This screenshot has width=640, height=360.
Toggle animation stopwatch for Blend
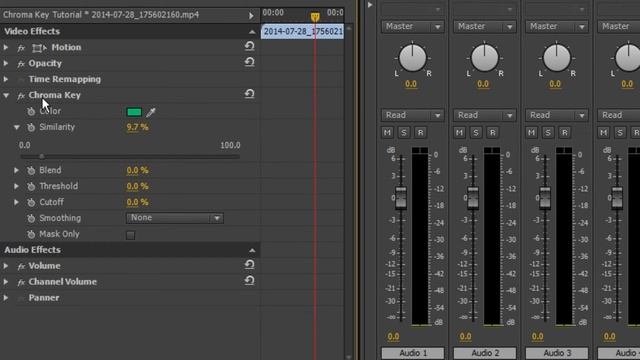pos(31,171)
